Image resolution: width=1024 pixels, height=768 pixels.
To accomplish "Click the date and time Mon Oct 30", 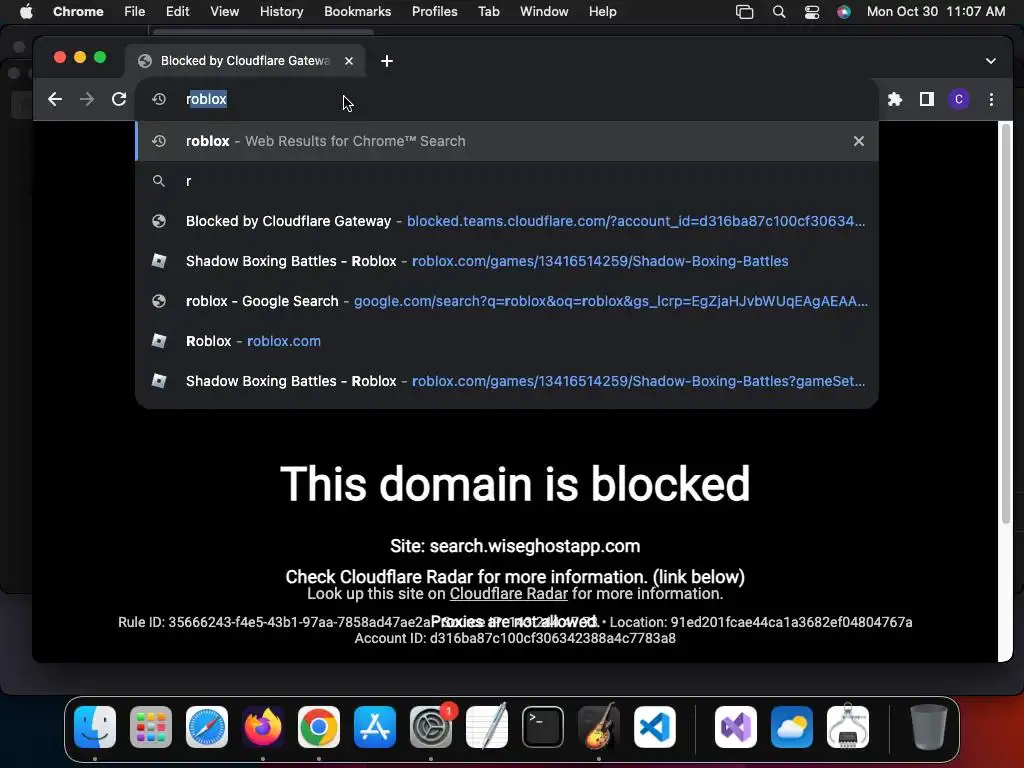I will coord(936,12).
